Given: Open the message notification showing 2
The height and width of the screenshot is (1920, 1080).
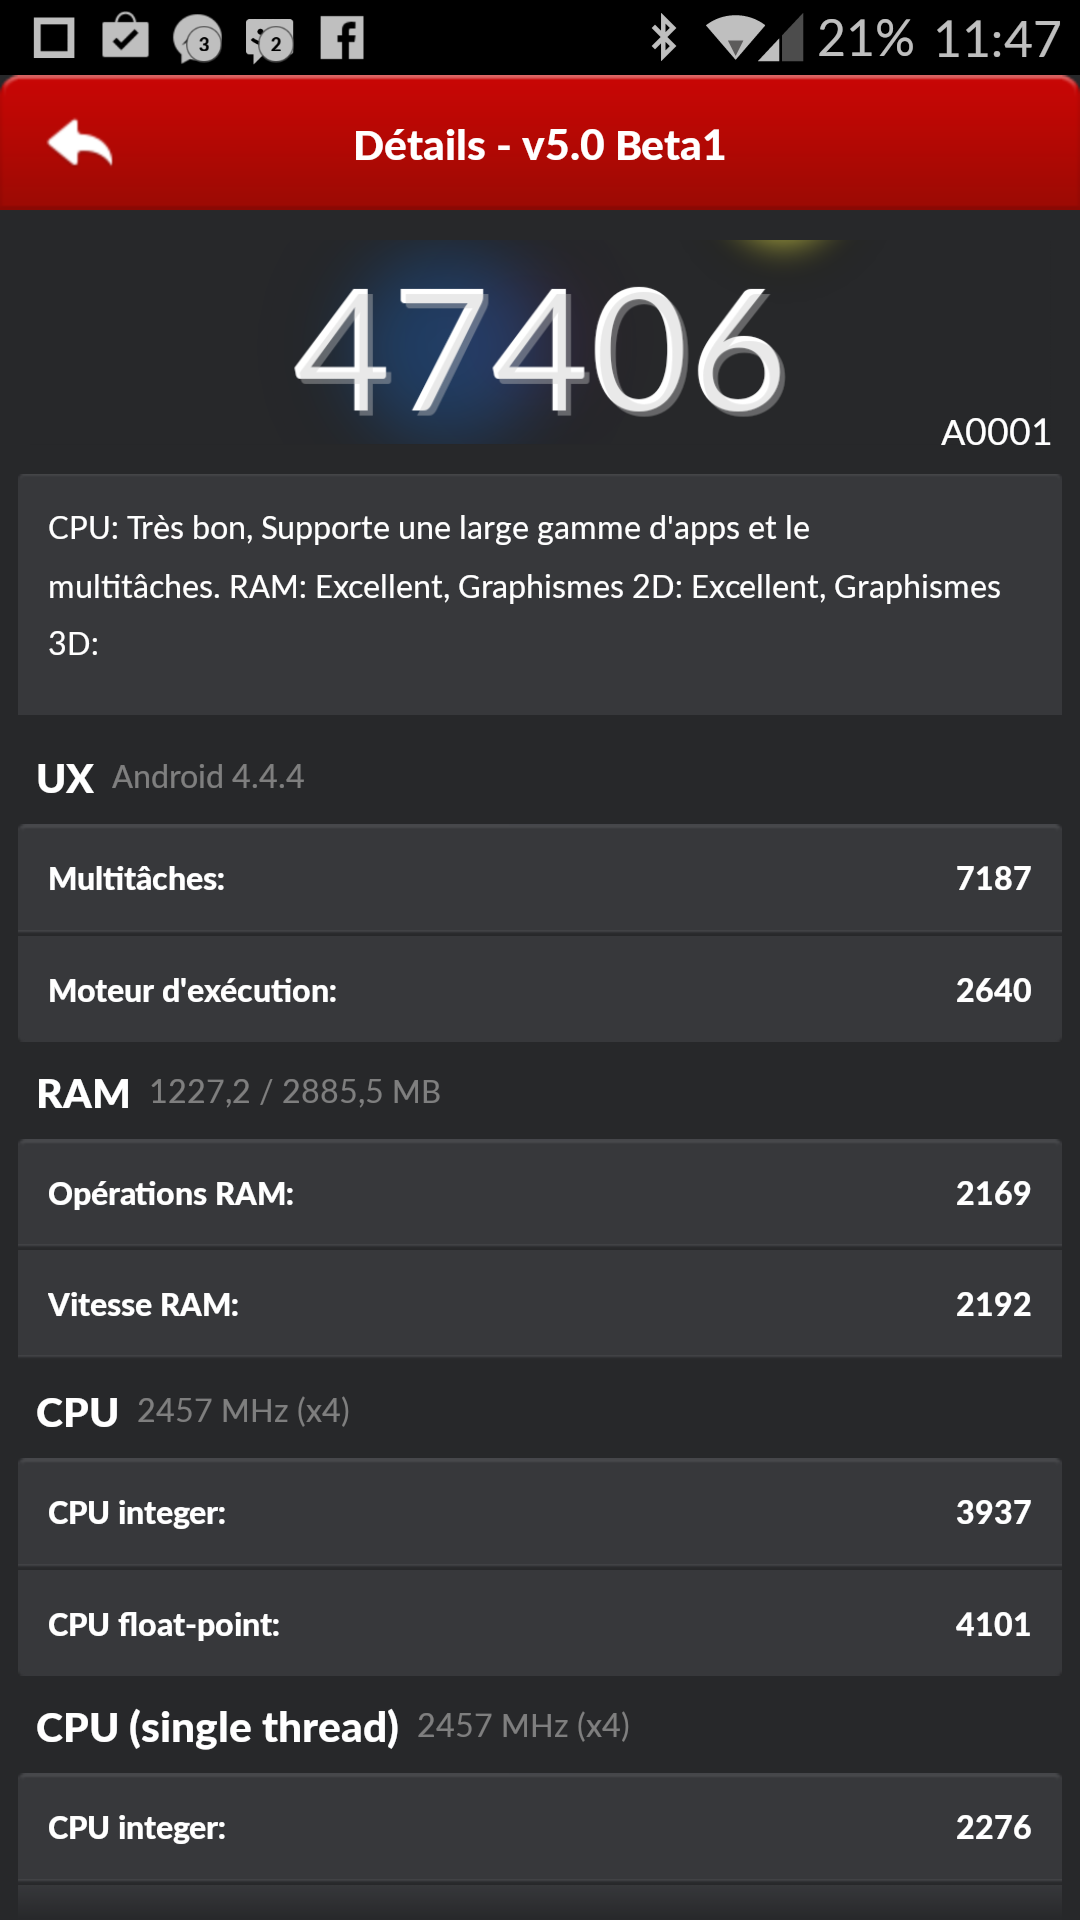Looking at the screenshot, I should 270,41.
